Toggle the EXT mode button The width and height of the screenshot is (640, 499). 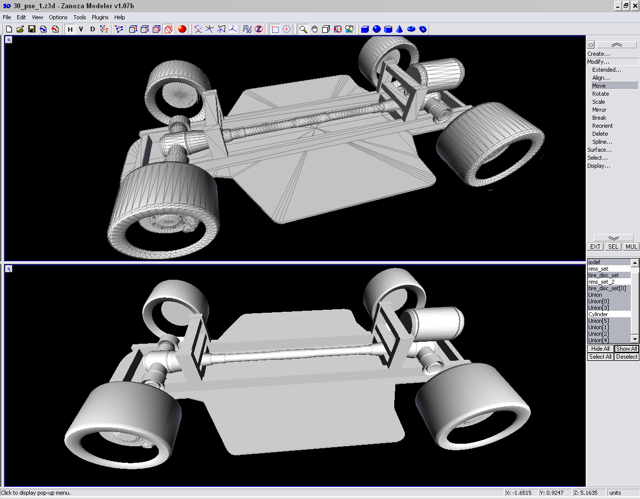(x=594, y=246)
